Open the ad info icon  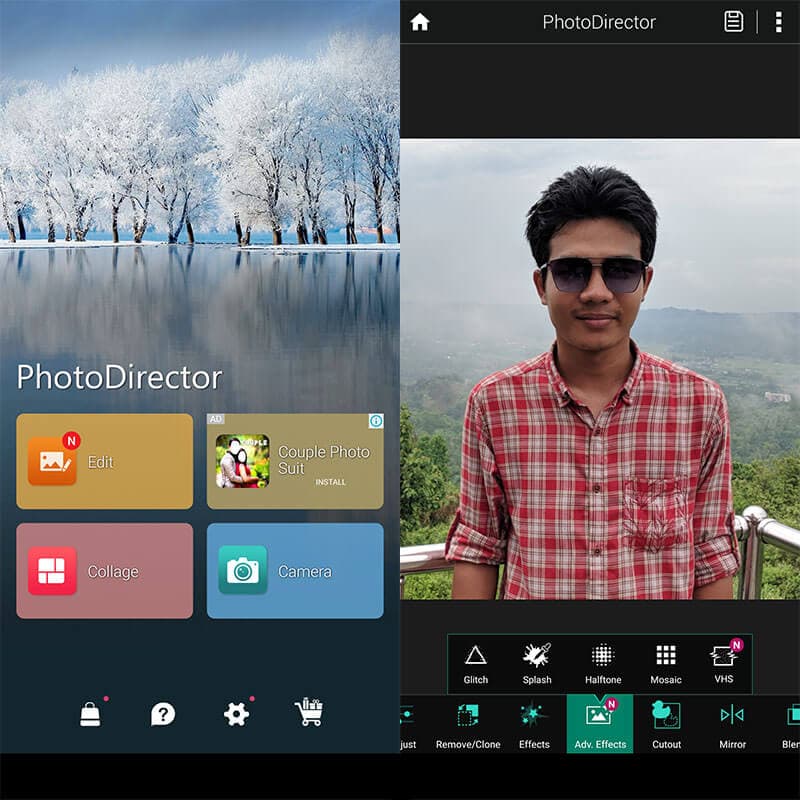[376, 421]
